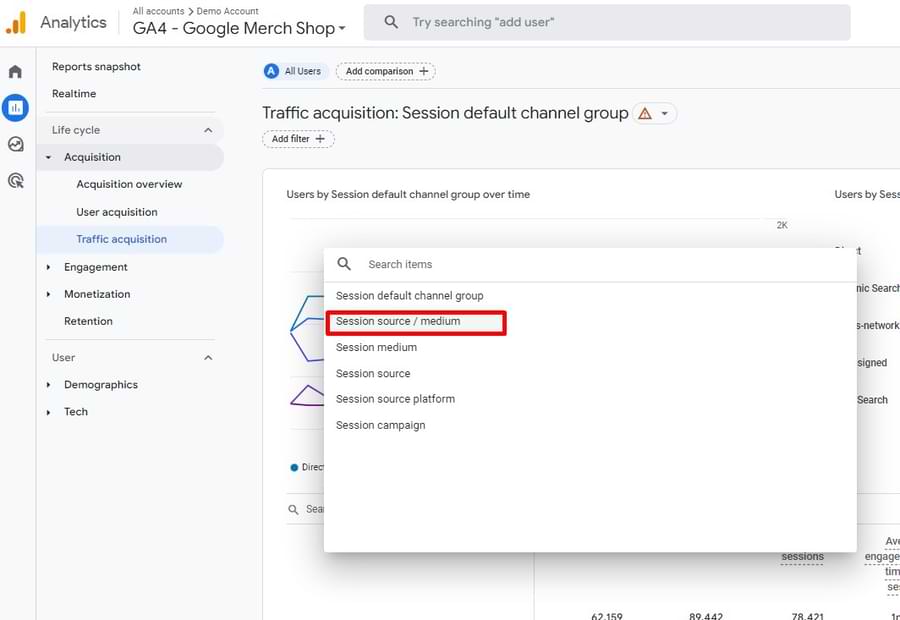900x620 pixels.
Task: Choose Session source platform option
Action: (x=590, y=399)
